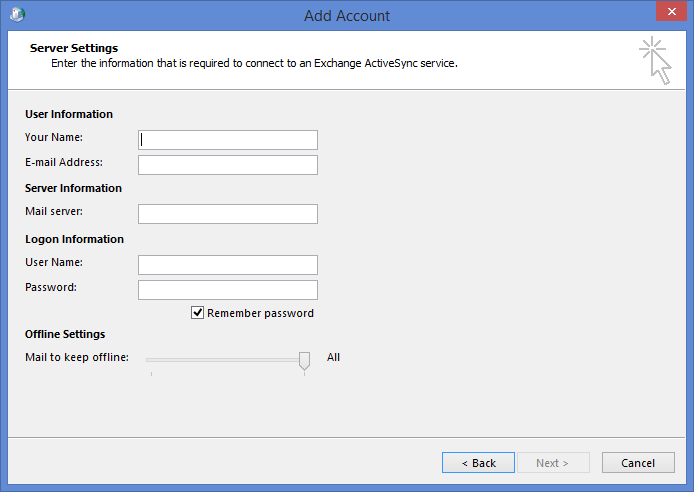The height and width of the screenshot is (492, 694).
Task: Click the Add Account title bar text
Action: point(347,16)
